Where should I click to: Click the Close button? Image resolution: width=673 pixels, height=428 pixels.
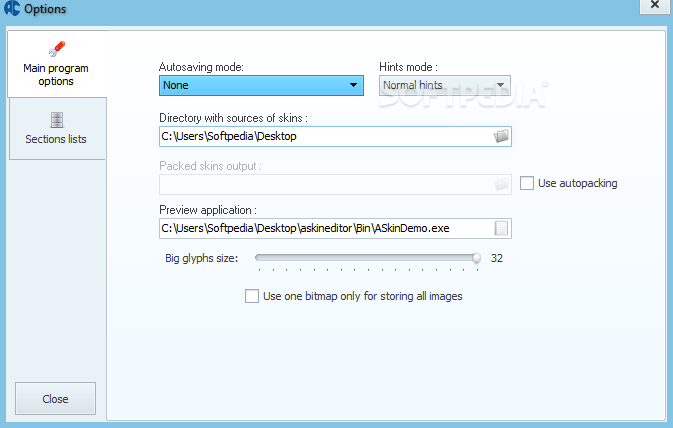click(55, 399)
